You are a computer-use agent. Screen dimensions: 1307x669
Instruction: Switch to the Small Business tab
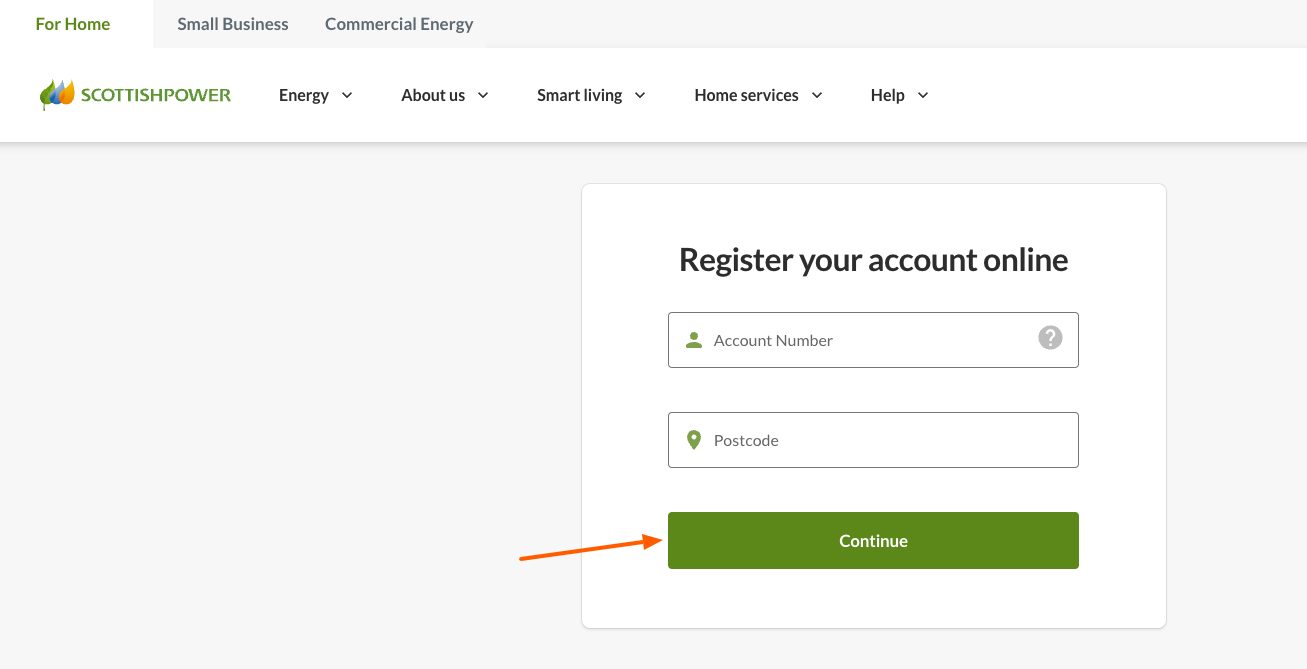point(232,23)
